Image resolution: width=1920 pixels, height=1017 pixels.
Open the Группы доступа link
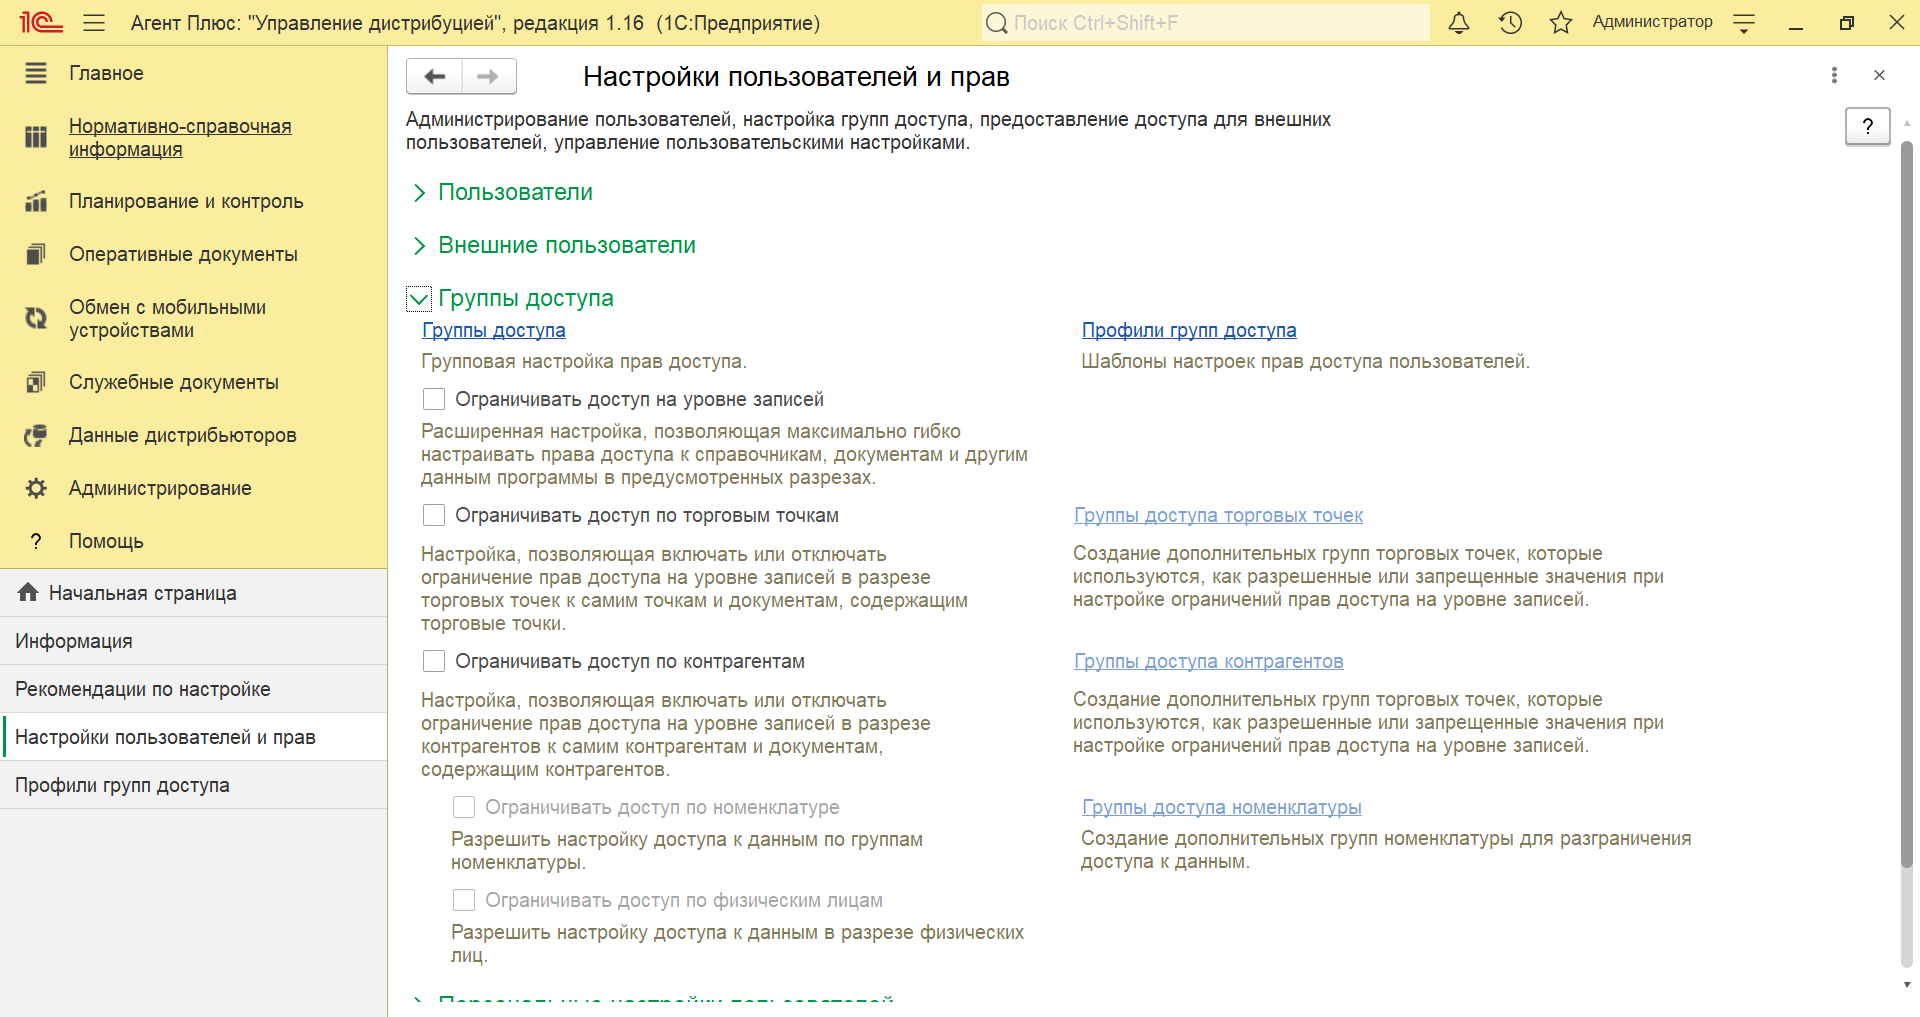(x=494, y=330)
